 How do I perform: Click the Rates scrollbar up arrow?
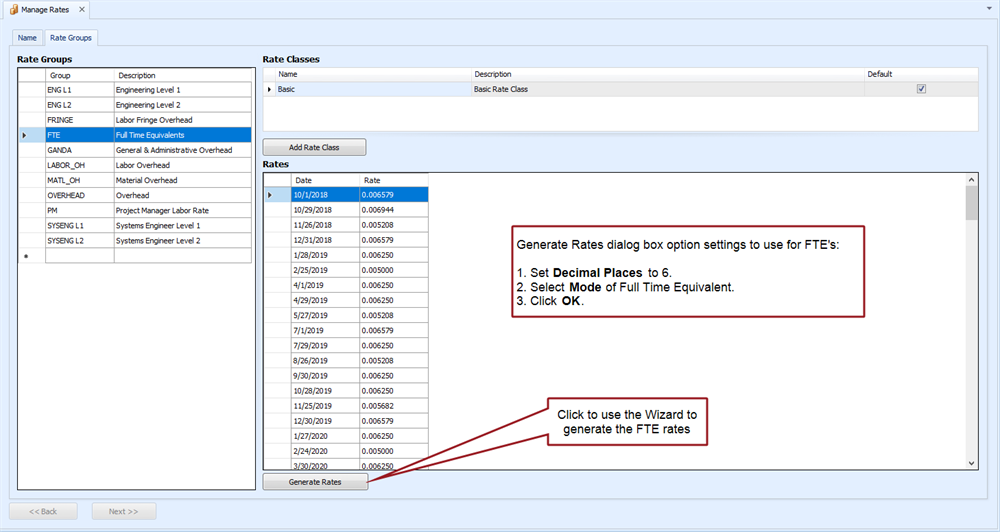point(971,179)
